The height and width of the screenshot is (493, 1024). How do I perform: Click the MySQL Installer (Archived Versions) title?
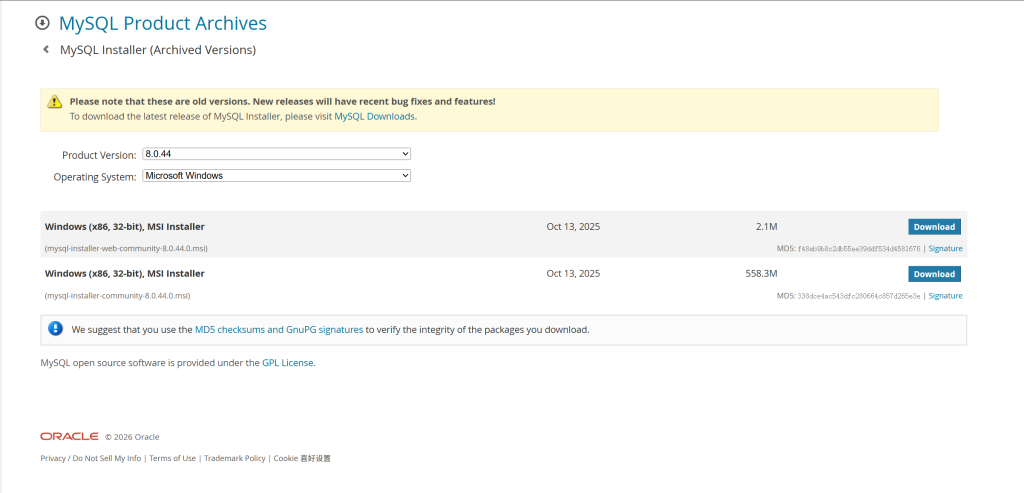click(x=158, y=50)
